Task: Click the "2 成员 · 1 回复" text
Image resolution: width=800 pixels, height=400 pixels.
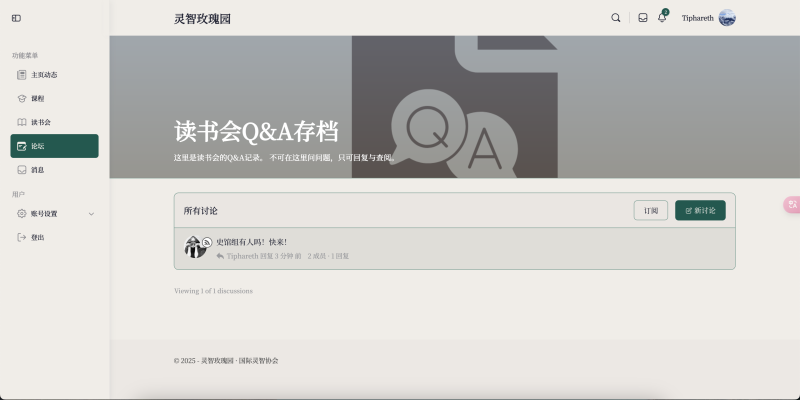Action: (x=328, y=256)
